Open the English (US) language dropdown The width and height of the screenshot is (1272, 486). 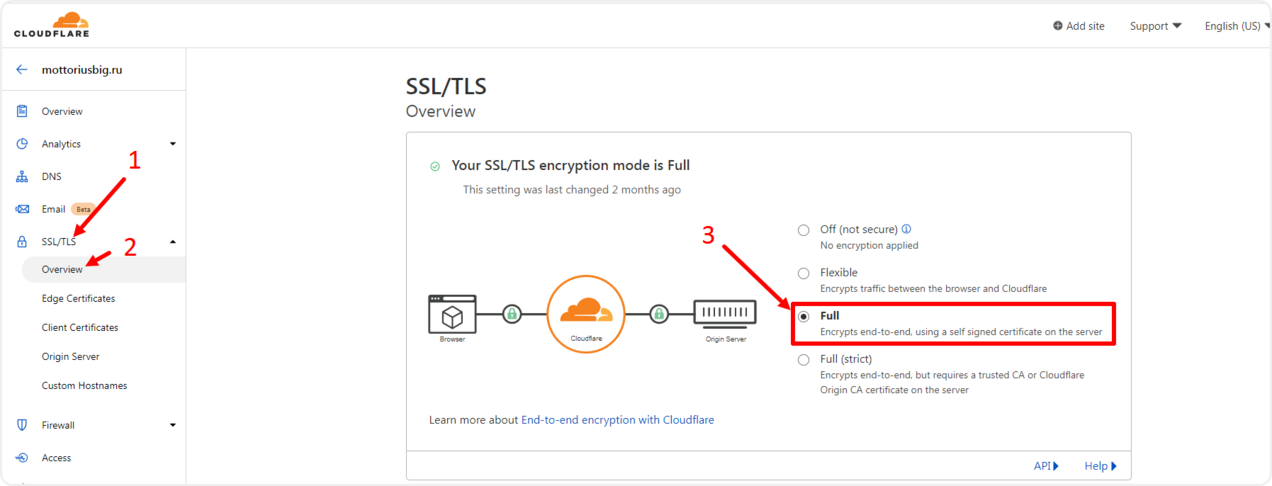1238,26
